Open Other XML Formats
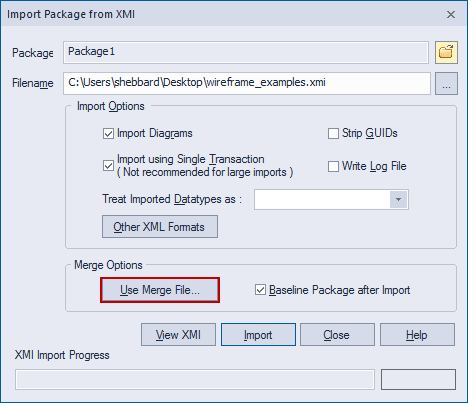Image resolution: width=468 pixels, height=403 pixels. click(160, 227)
